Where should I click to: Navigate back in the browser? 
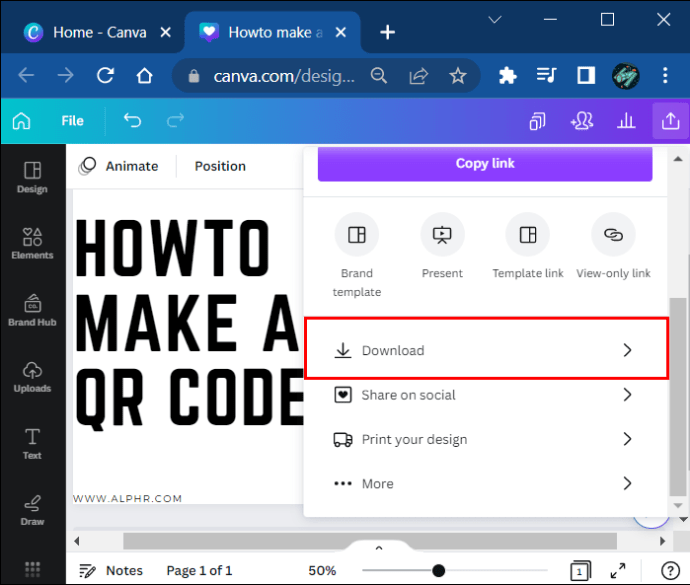click(x=26, y=76)
